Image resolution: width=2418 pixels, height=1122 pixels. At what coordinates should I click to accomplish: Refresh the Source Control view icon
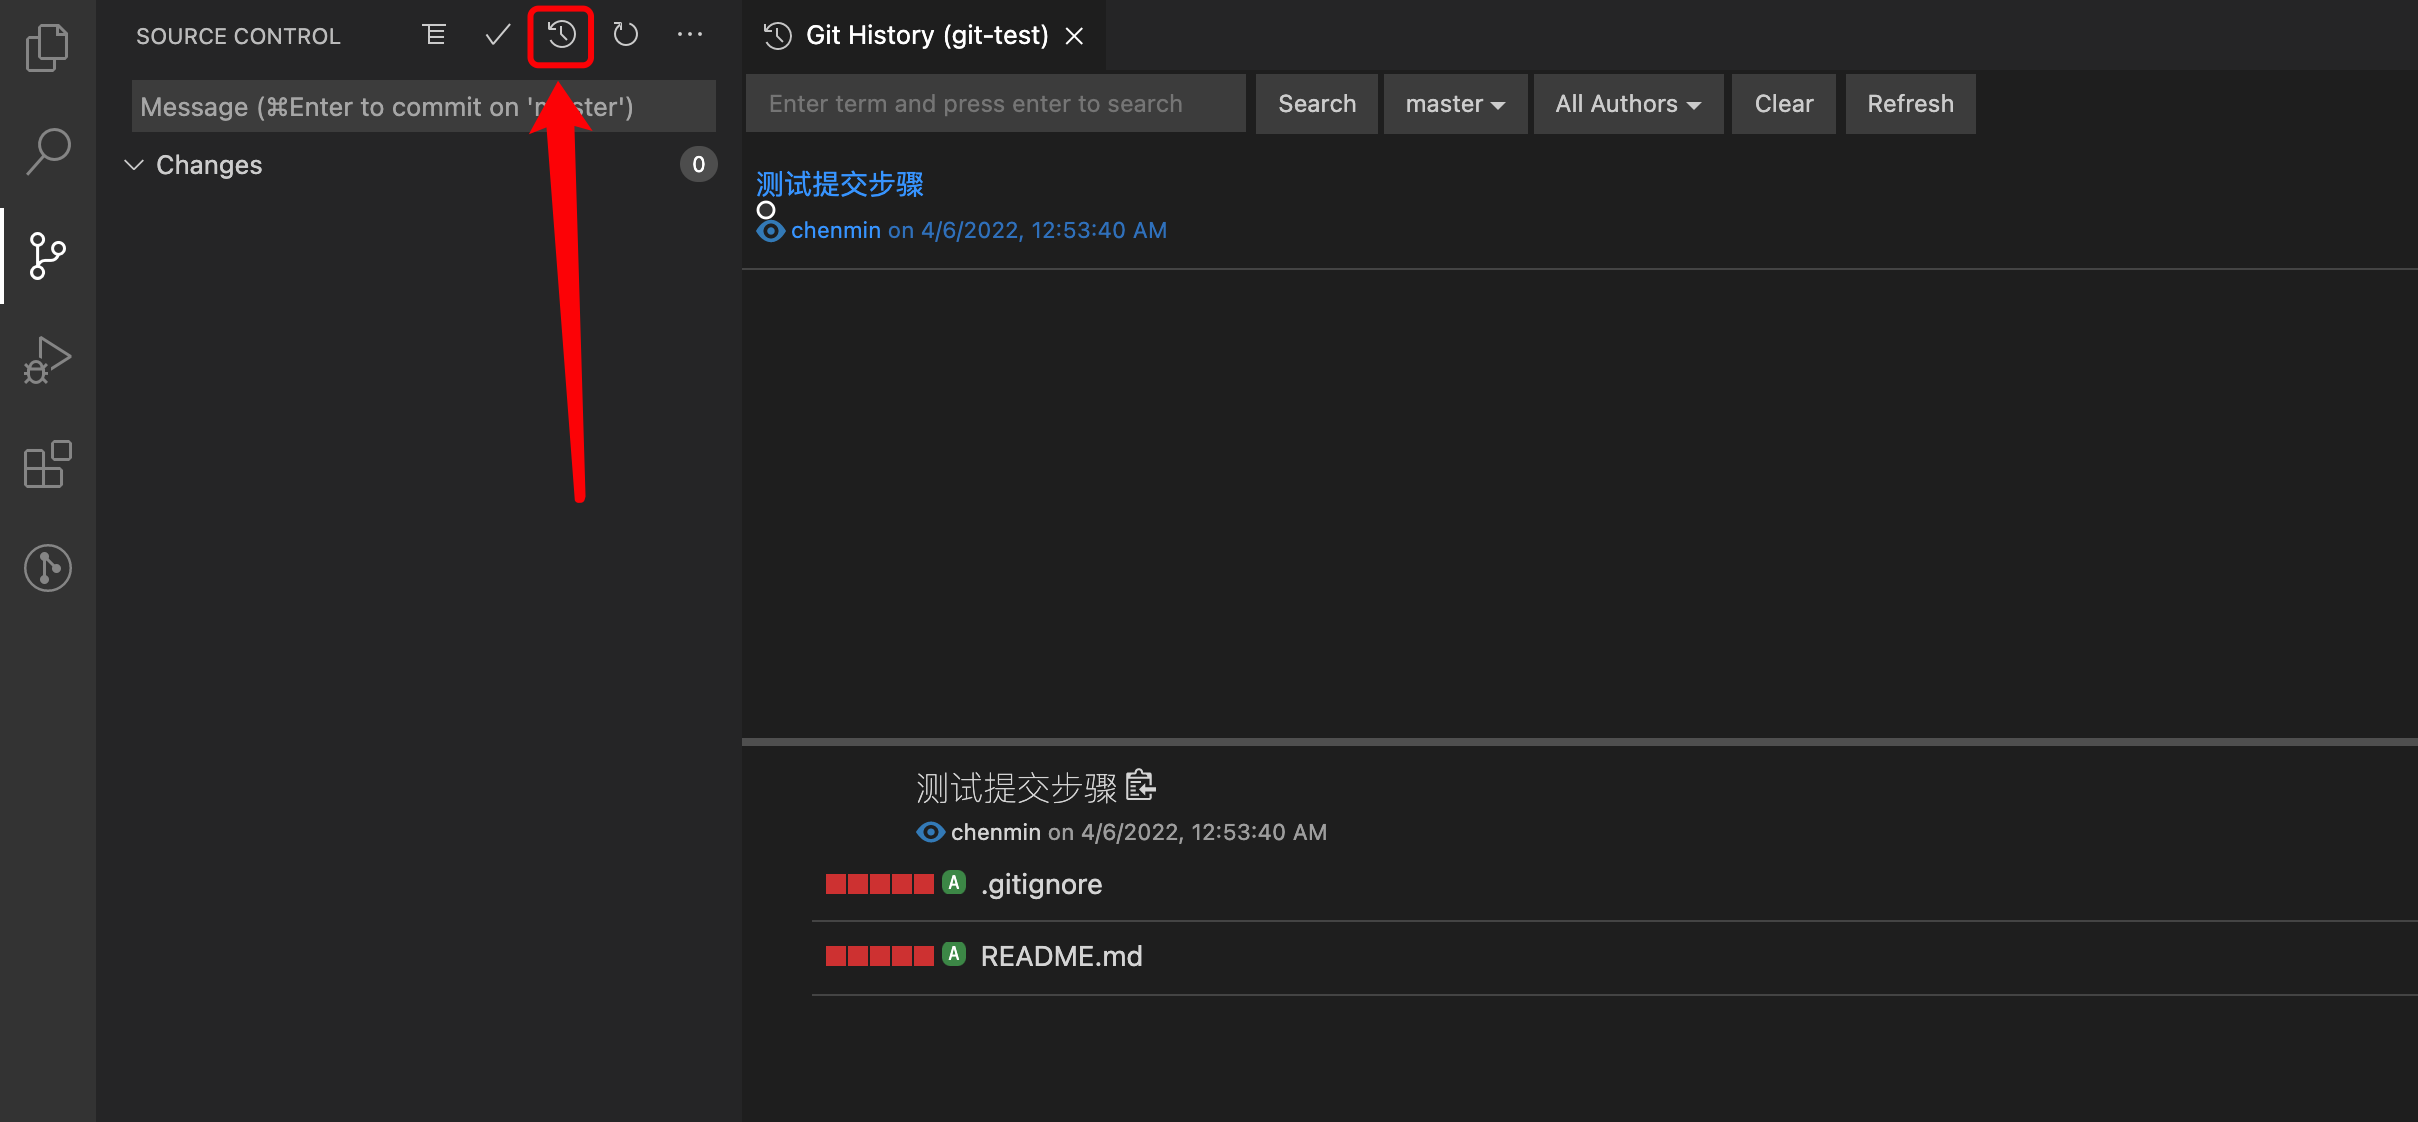click(x=627, y=34)
